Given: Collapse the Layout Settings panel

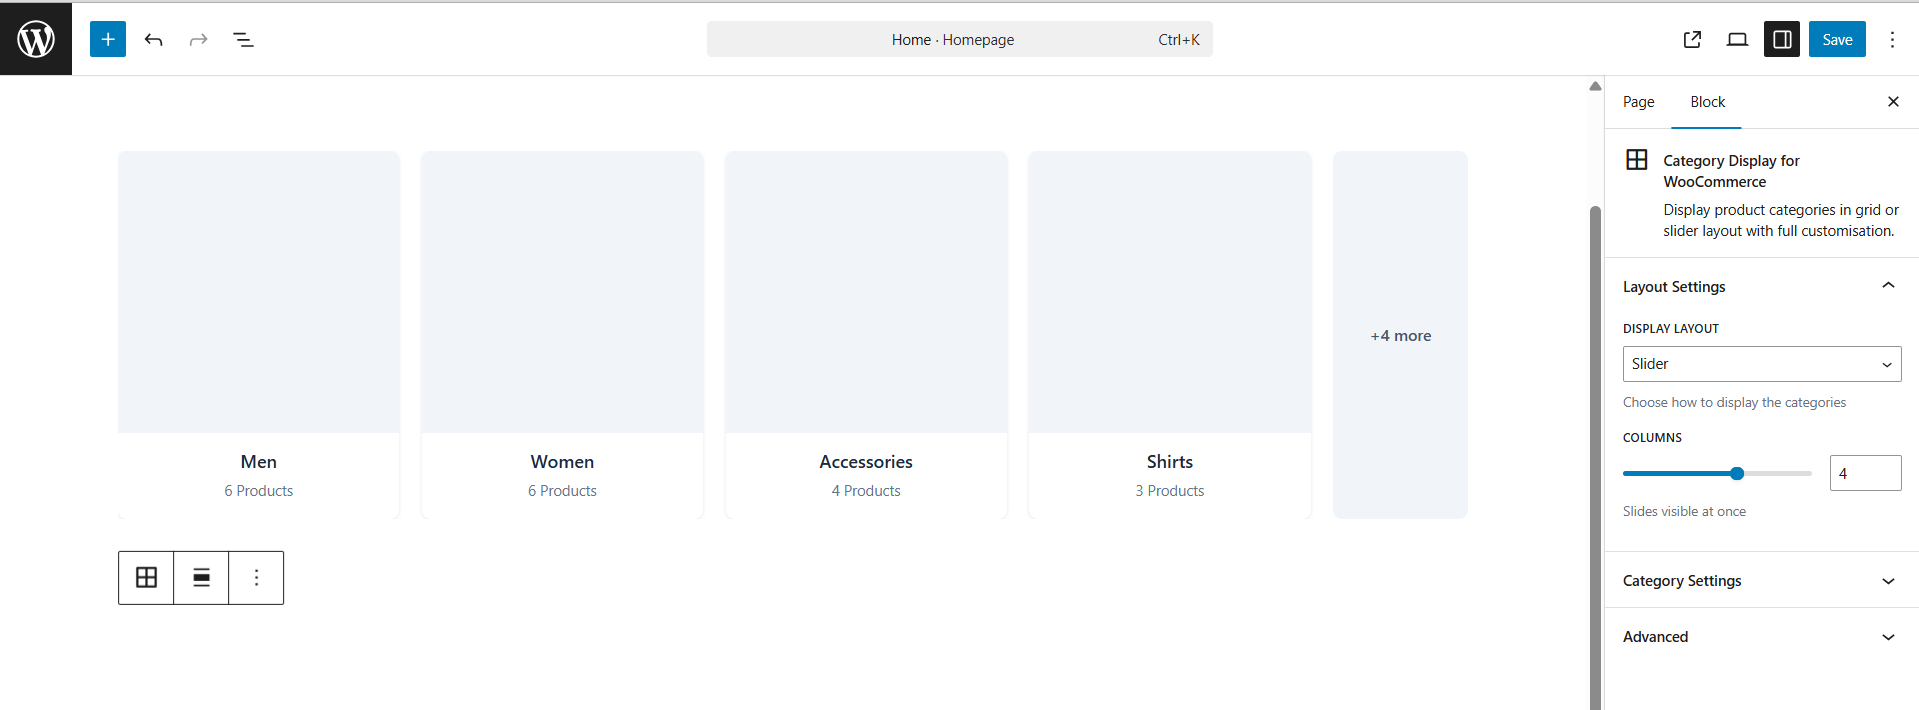Looking at the screenshot, I should pyautogui.click(x=1761, y=286).
